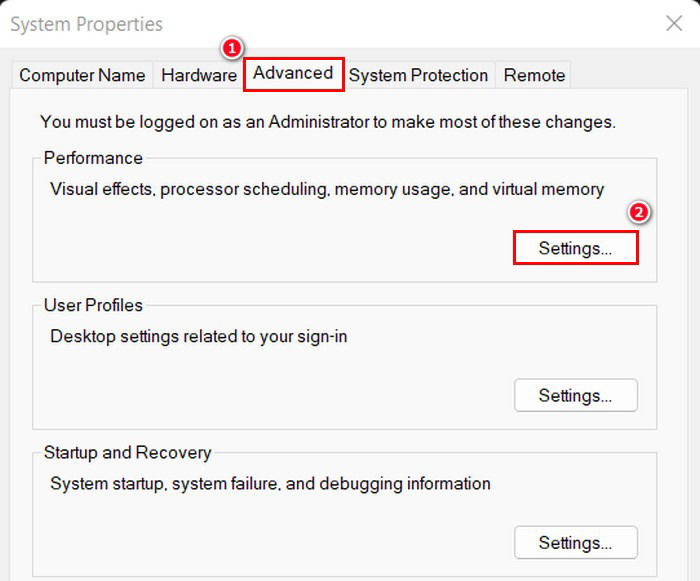Screen dimensions: 700x581
Task: Click the Administrator logon notice text
Action: click(x=328, y=122)
